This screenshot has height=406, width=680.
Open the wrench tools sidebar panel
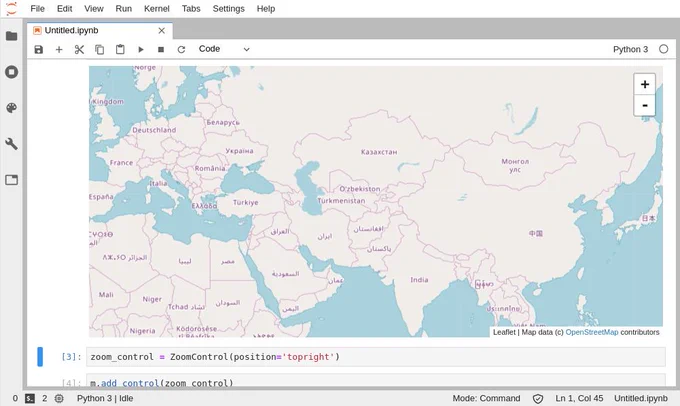pyautogui.click(x=12, y=144)
